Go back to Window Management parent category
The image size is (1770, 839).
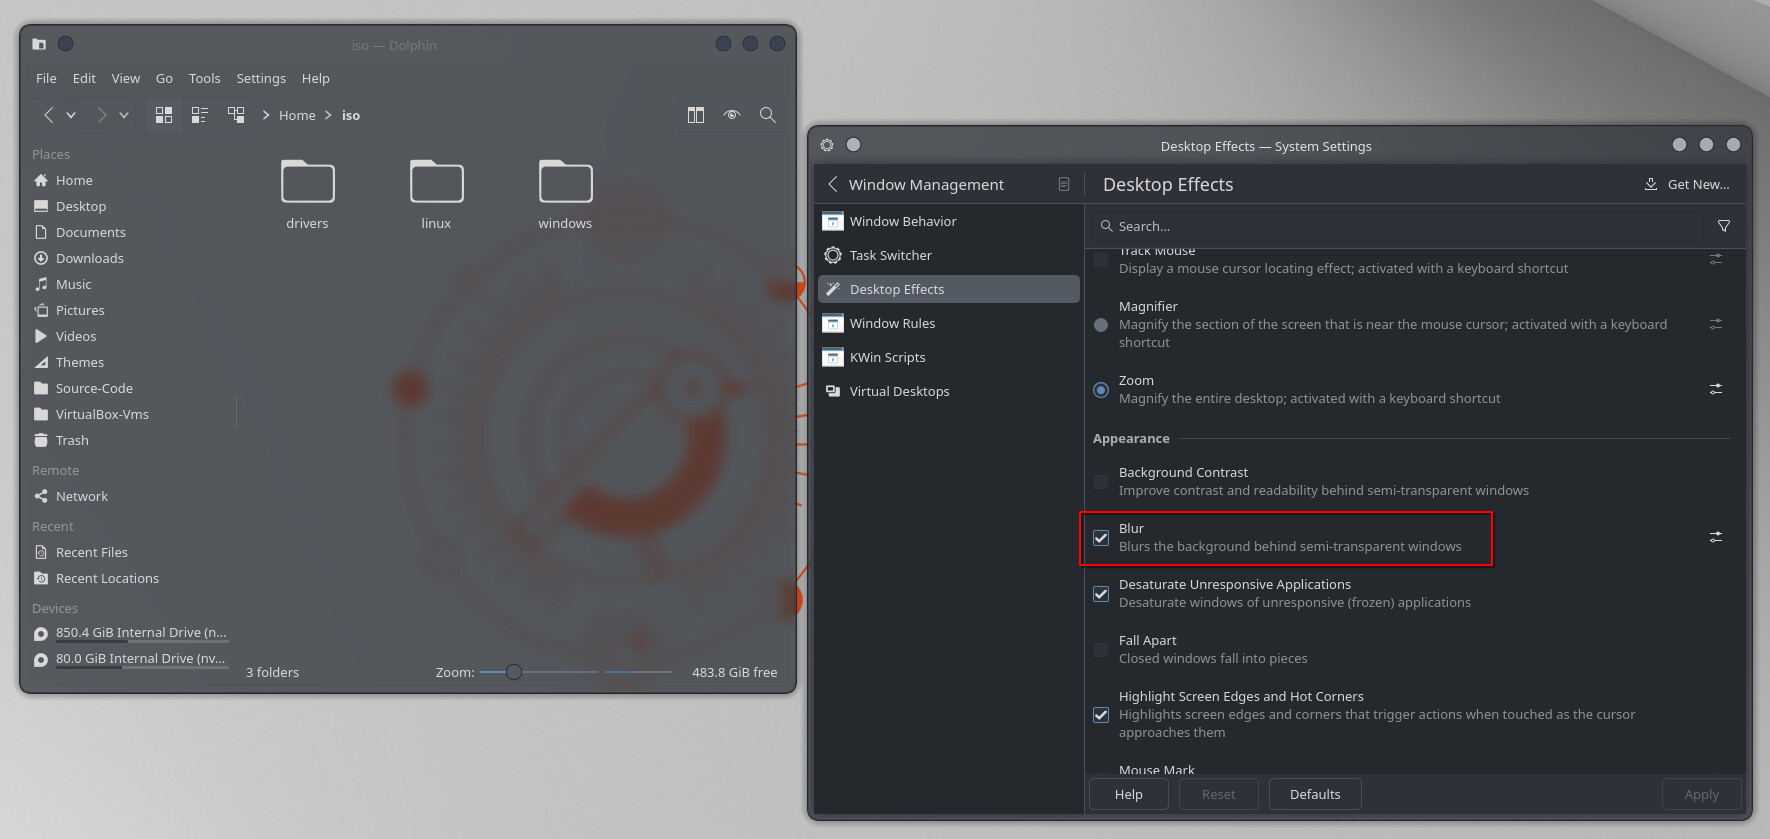pos(833,184)
